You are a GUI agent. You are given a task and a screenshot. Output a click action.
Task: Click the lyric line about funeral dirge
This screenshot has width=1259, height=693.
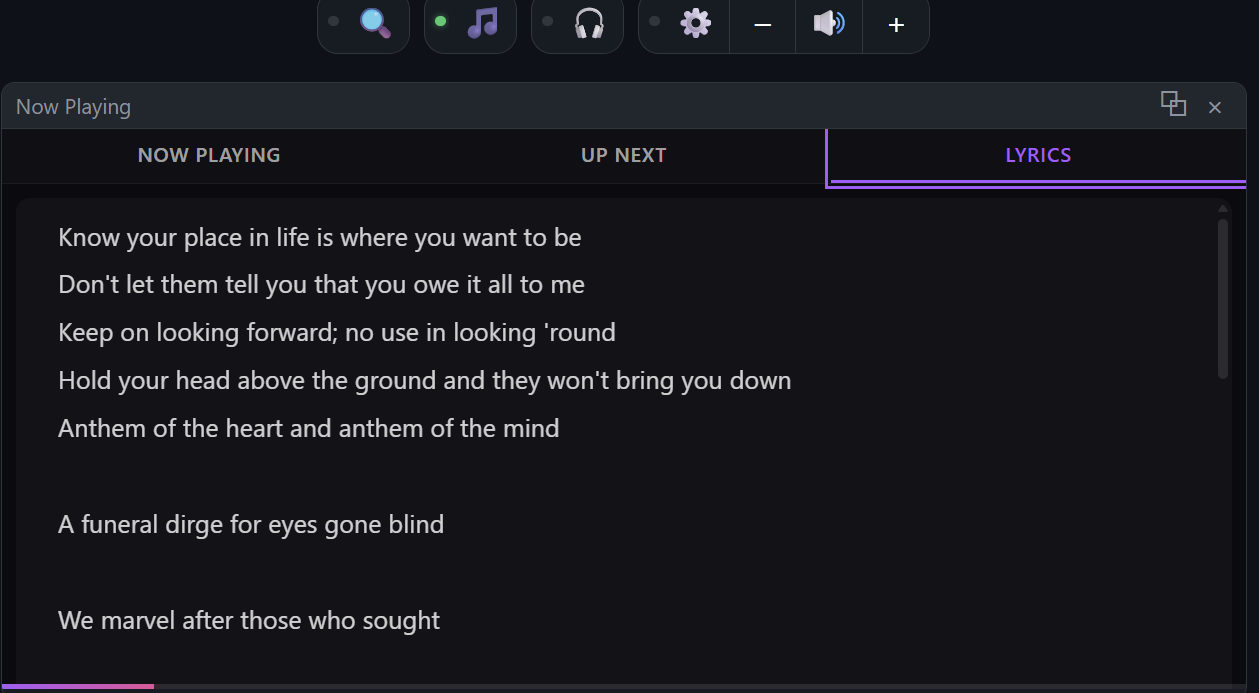click(x=251, y=524)
